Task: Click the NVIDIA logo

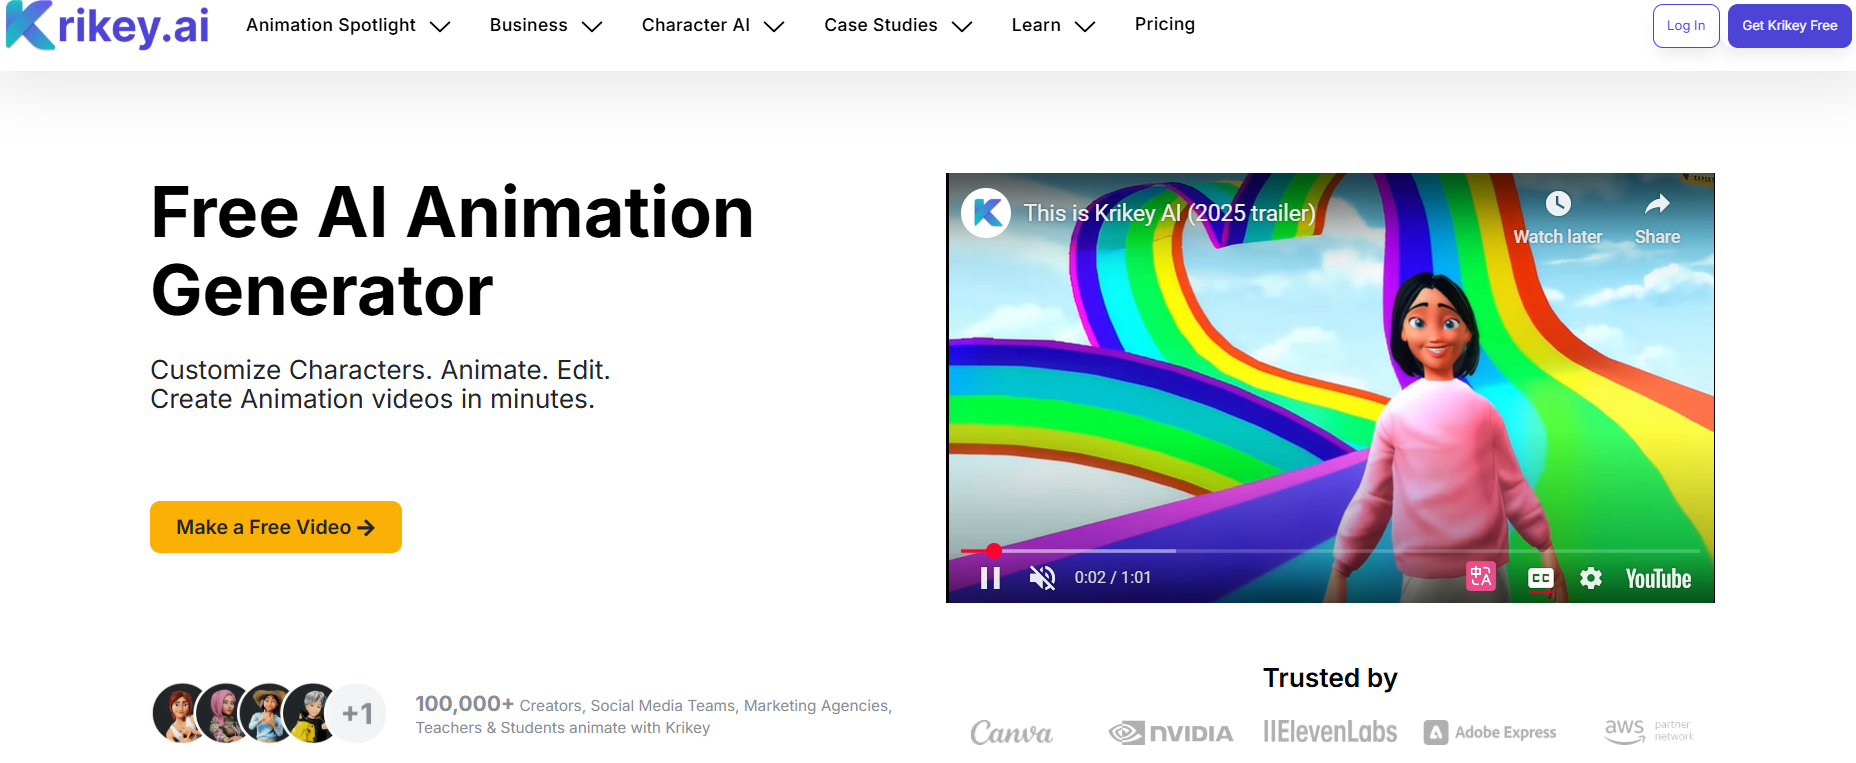Action: pos(1171,733)
